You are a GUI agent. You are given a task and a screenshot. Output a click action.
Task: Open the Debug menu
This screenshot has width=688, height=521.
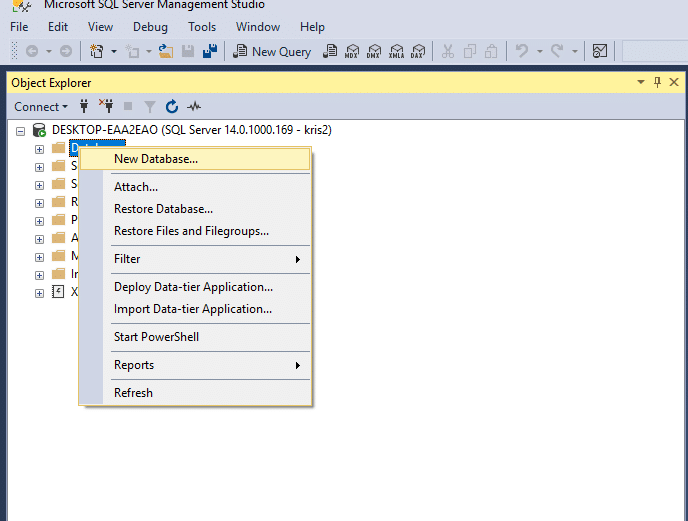click(150, 27)
